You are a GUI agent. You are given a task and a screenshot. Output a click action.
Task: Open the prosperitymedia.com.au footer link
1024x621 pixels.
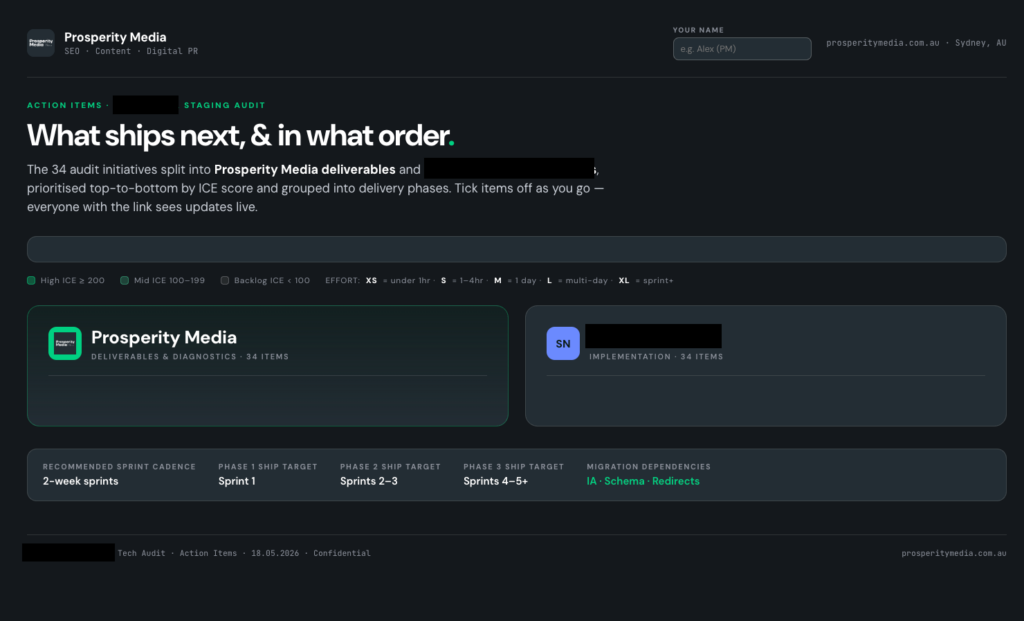(x=953, y=553)
